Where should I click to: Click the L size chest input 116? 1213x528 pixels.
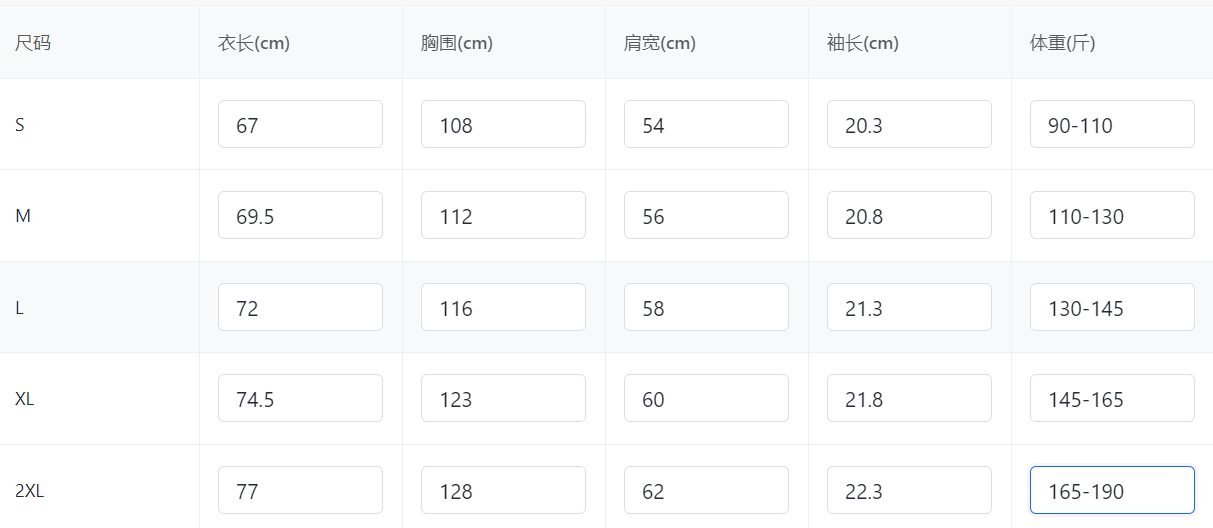tap(503, 308)
